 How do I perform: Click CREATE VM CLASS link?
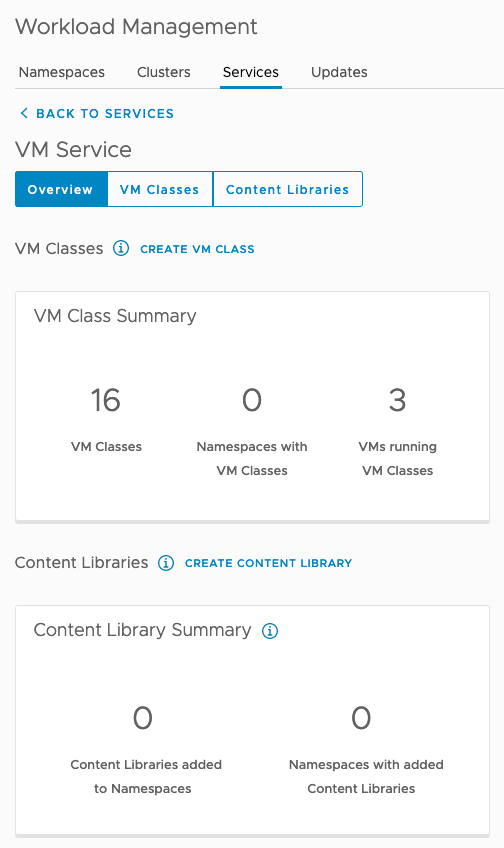pos(197,249)
